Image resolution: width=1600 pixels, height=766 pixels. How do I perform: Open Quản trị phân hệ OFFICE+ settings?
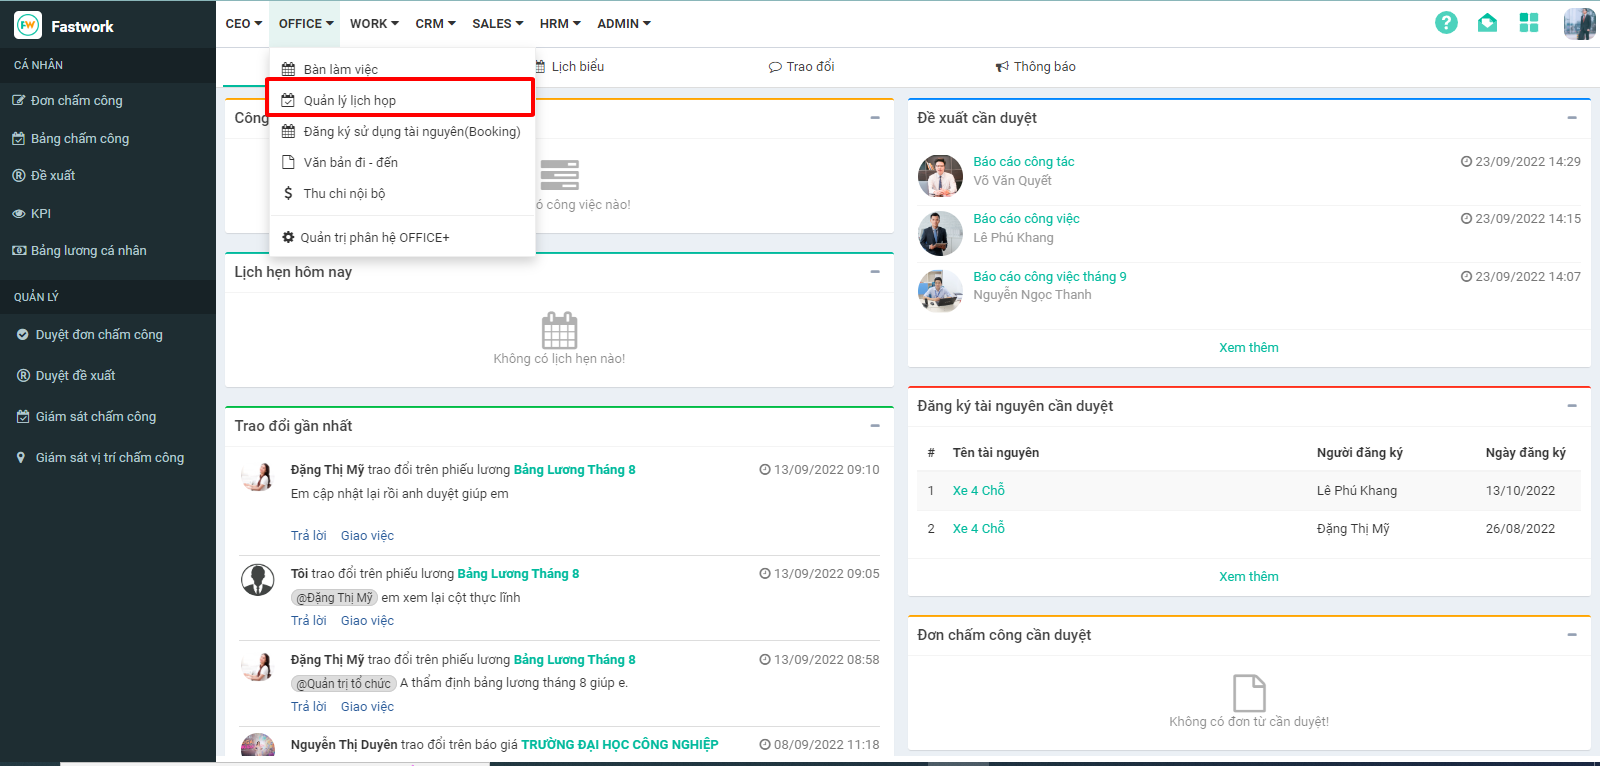click(x=374, y=238)
